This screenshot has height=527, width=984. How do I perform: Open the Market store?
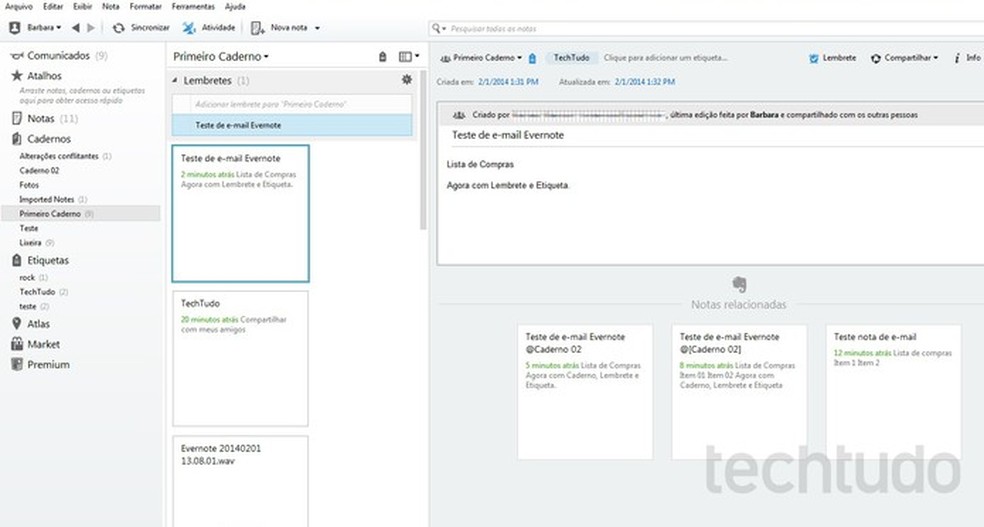[x=35, y=344]
